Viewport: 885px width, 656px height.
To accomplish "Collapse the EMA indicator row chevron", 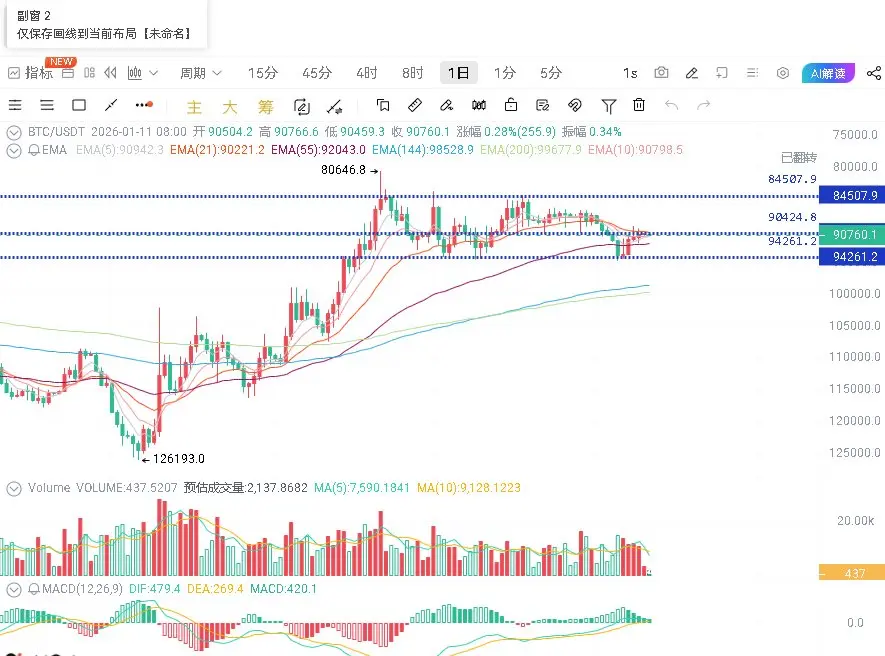I will click(14, 151).
